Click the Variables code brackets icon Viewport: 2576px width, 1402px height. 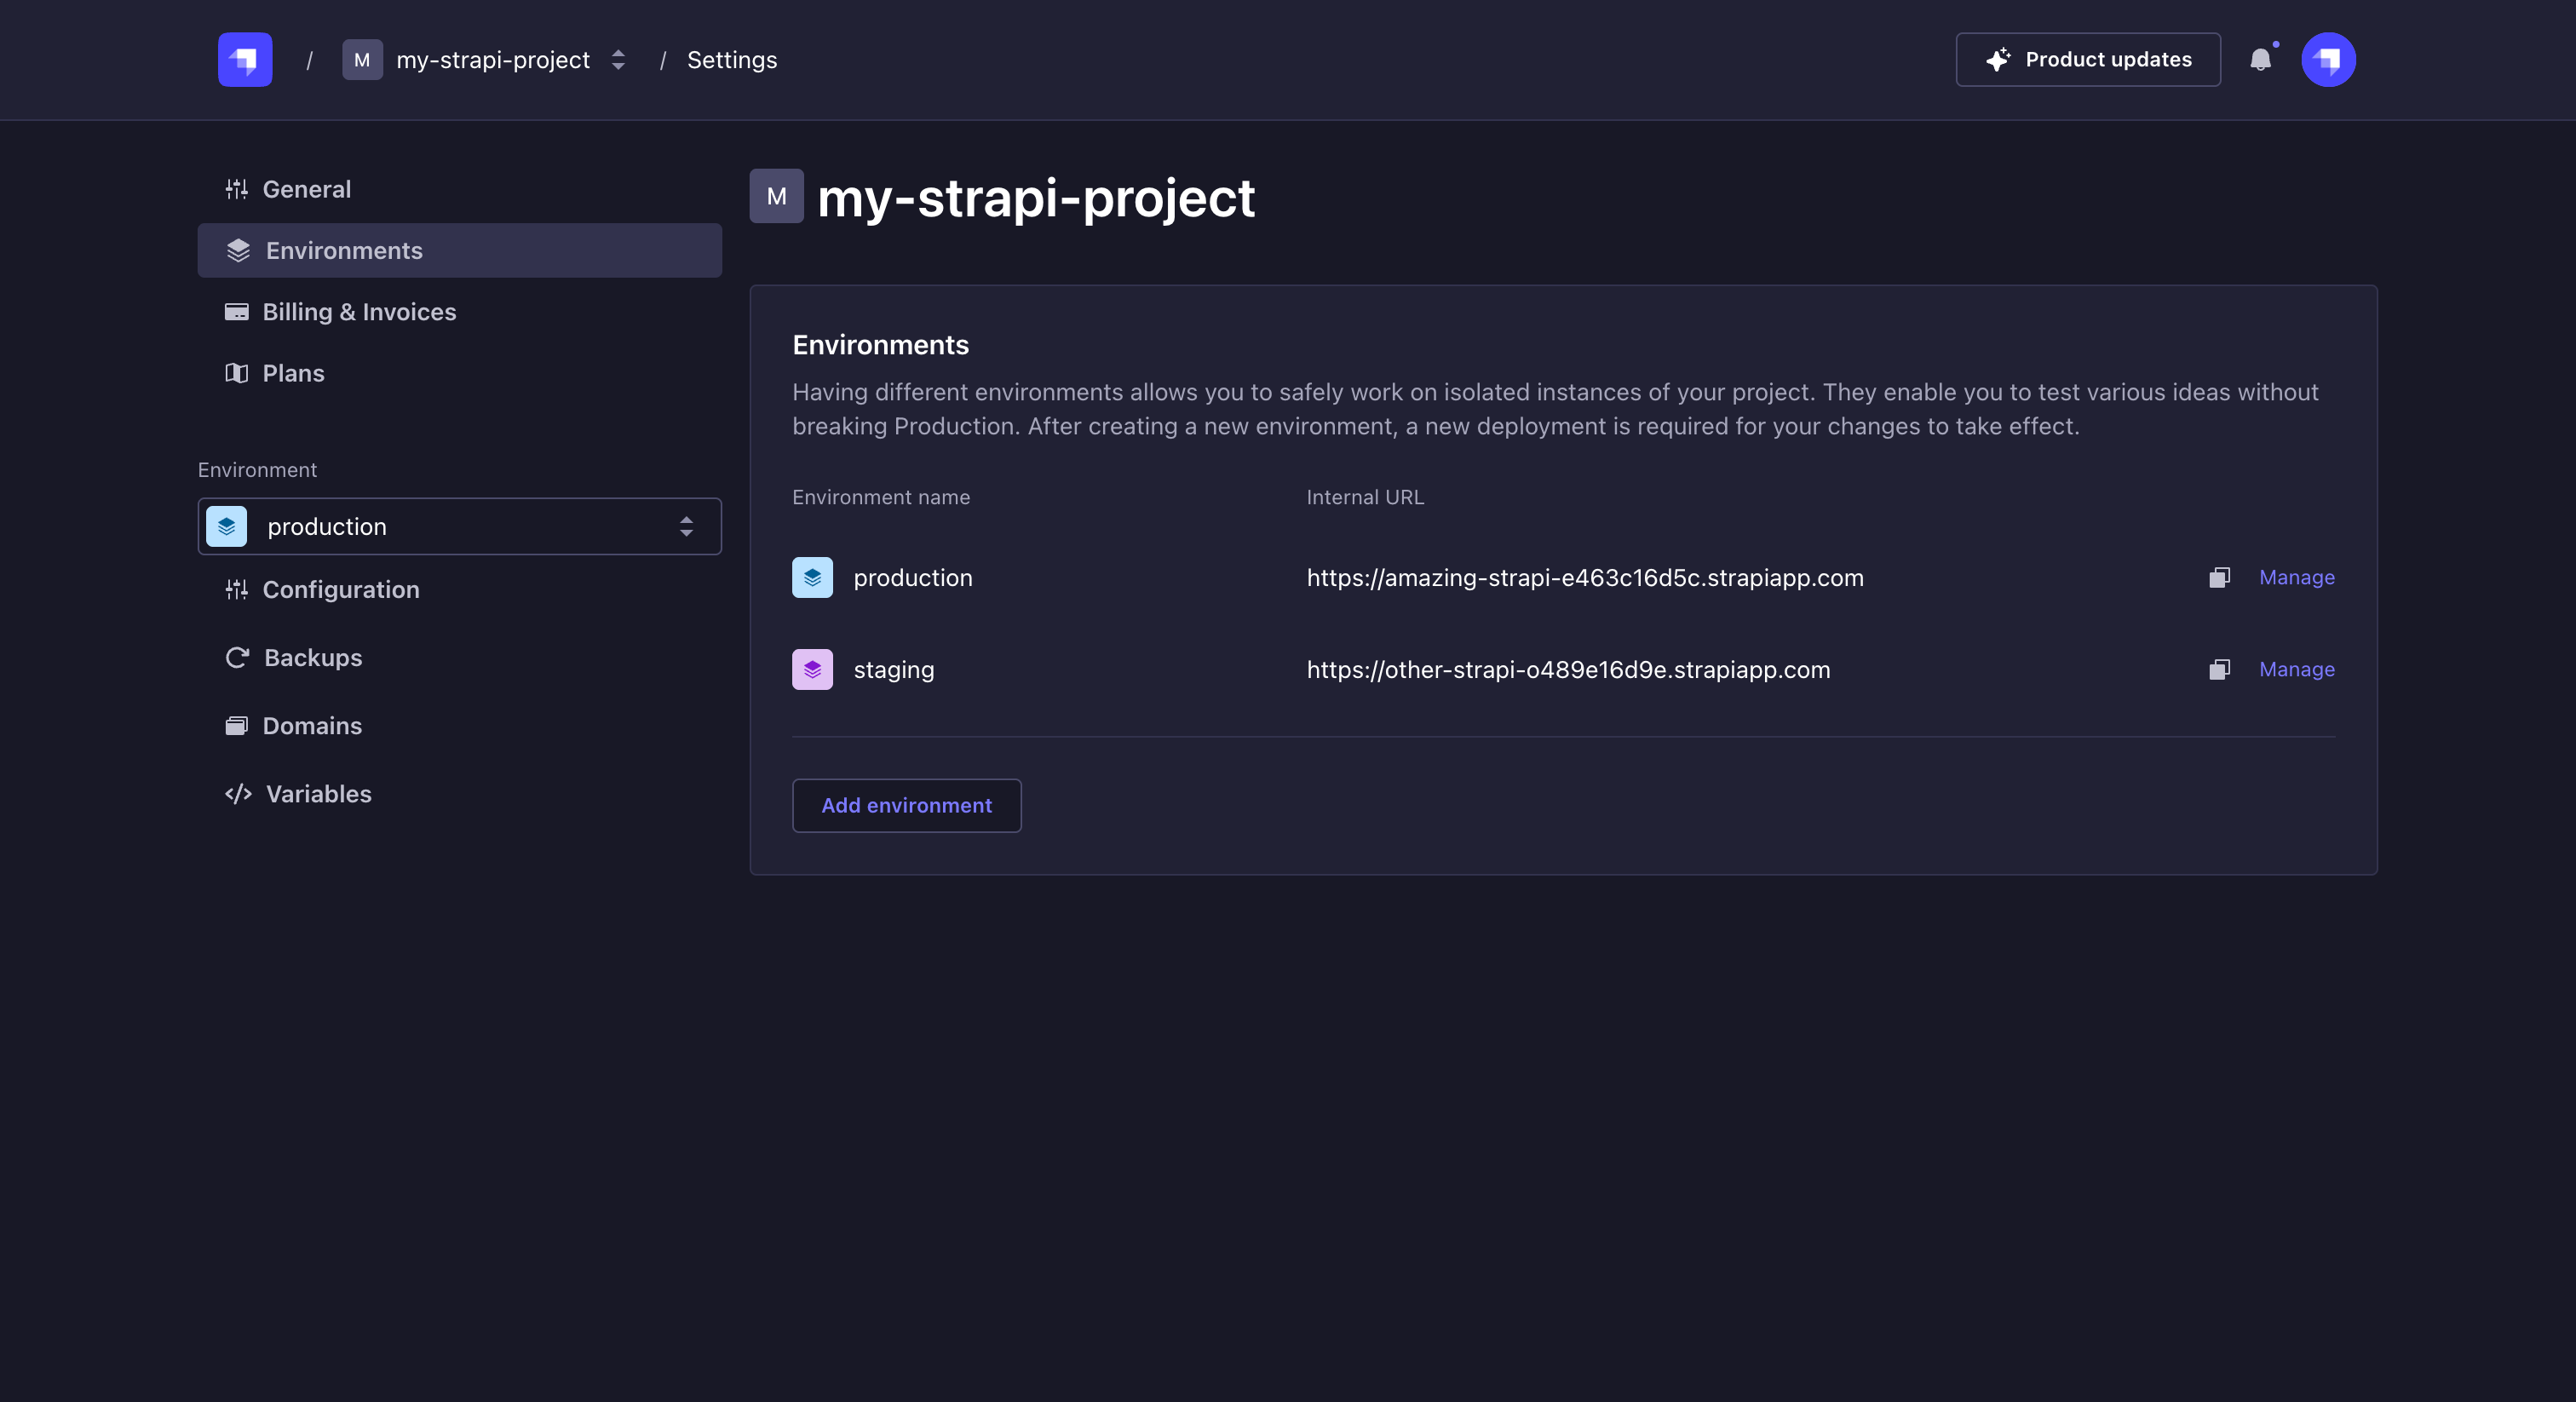point(238,794)
